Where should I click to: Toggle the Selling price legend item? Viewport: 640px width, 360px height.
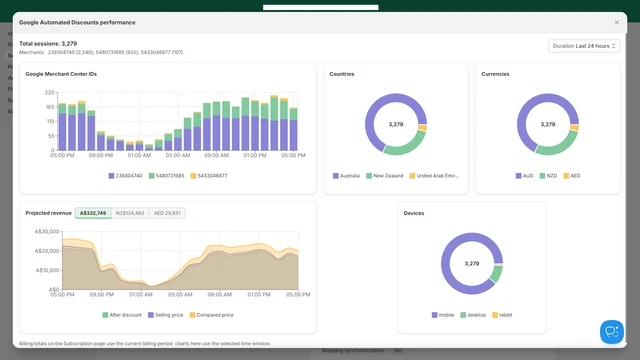pyautogui.click(x=165, y=315)
